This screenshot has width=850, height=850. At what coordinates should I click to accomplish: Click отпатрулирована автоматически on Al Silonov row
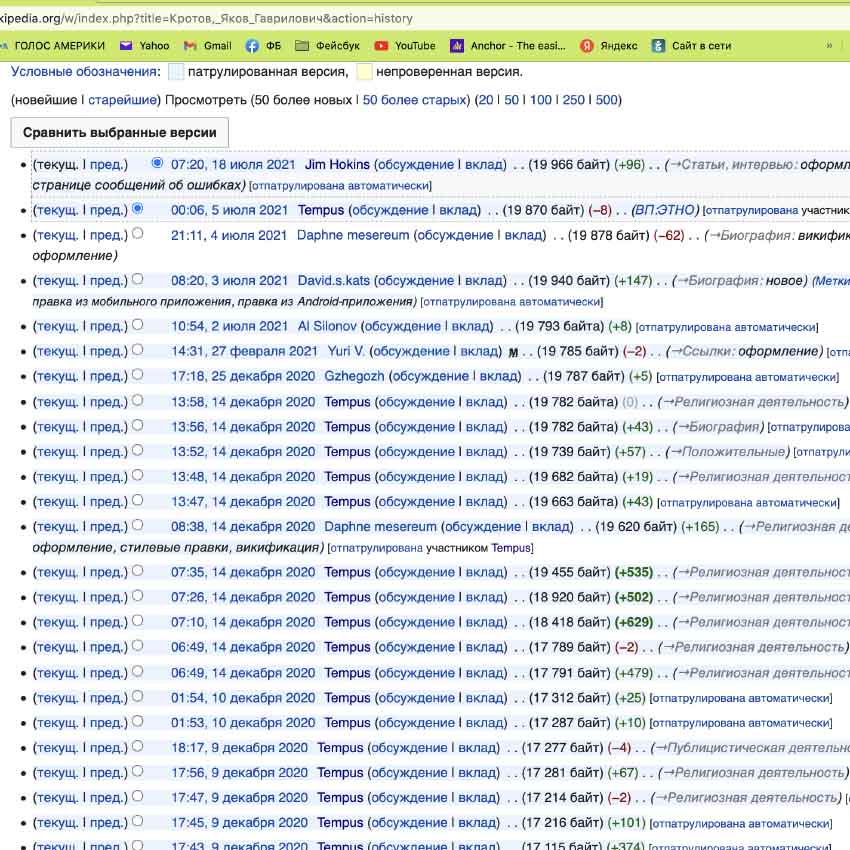(727, 327)
